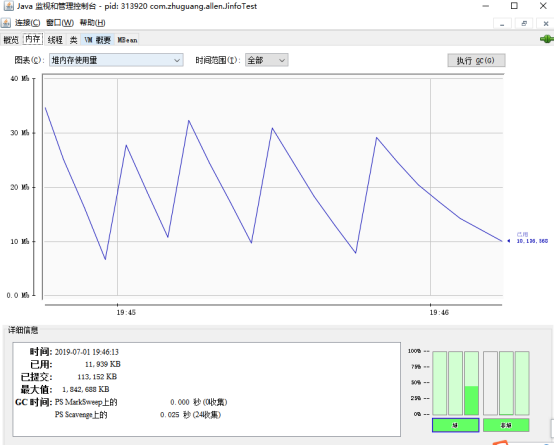This screenshot has height=445, width=554.
Task: Open the 帮助(H) menu
Action: 92,23
